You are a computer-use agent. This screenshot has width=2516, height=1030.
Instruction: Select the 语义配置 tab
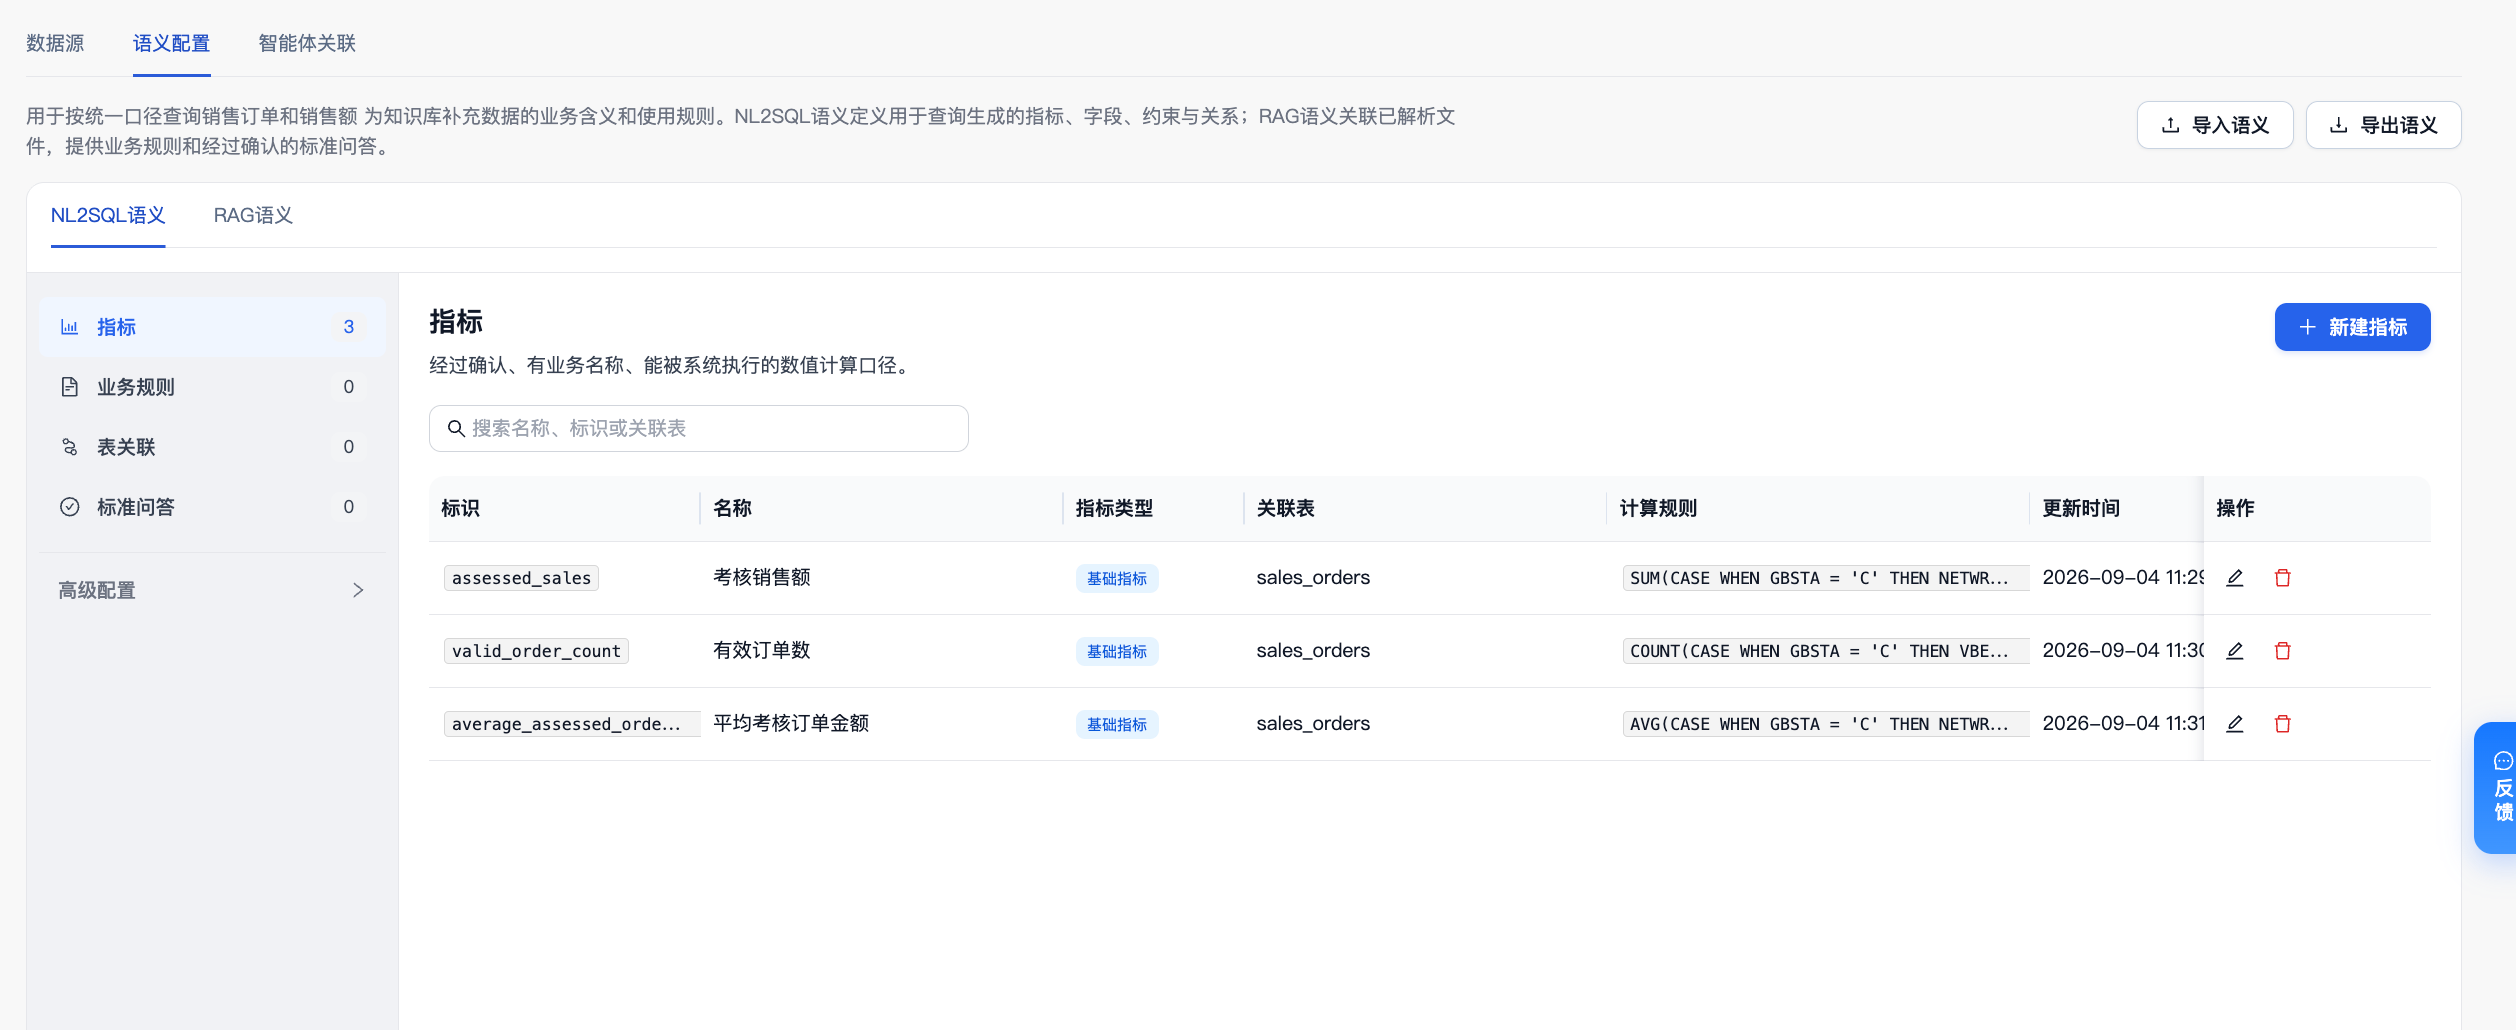[171, 43]
